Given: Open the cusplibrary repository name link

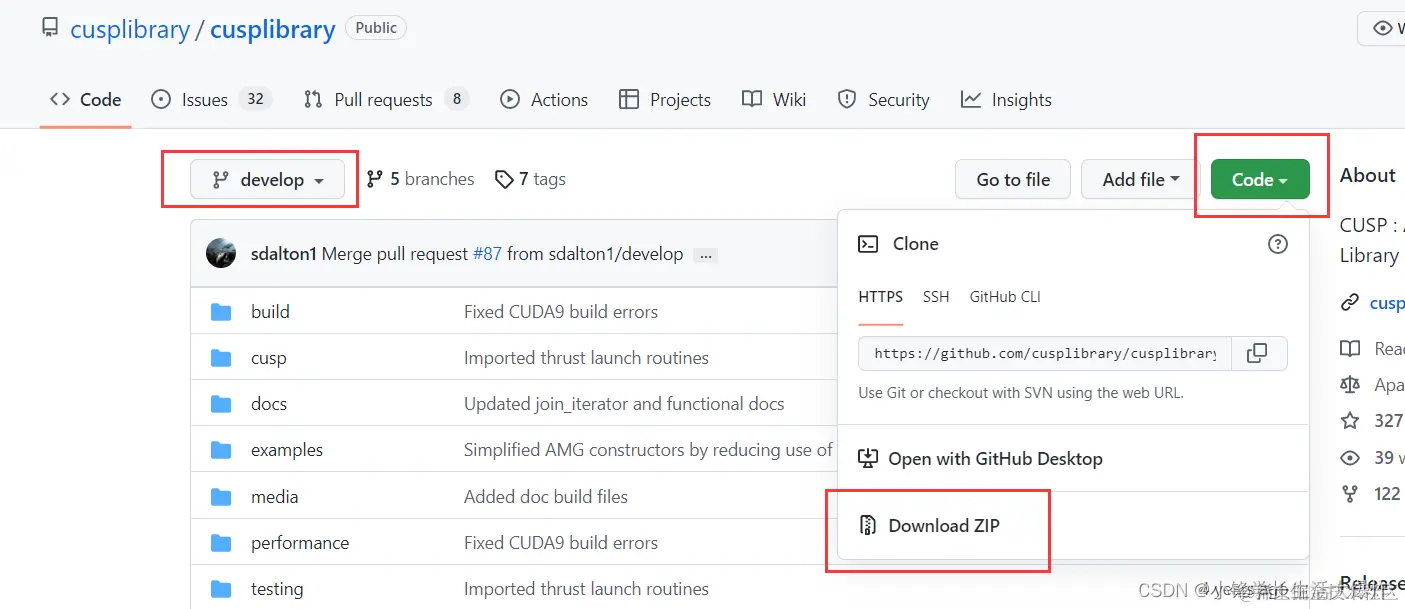Looking at the screenshot, I should pos(272,29).
